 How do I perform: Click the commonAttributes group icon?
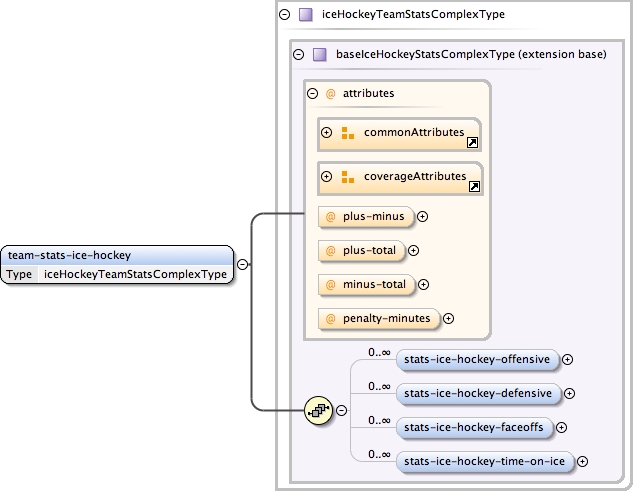click(x=348, y=133)
